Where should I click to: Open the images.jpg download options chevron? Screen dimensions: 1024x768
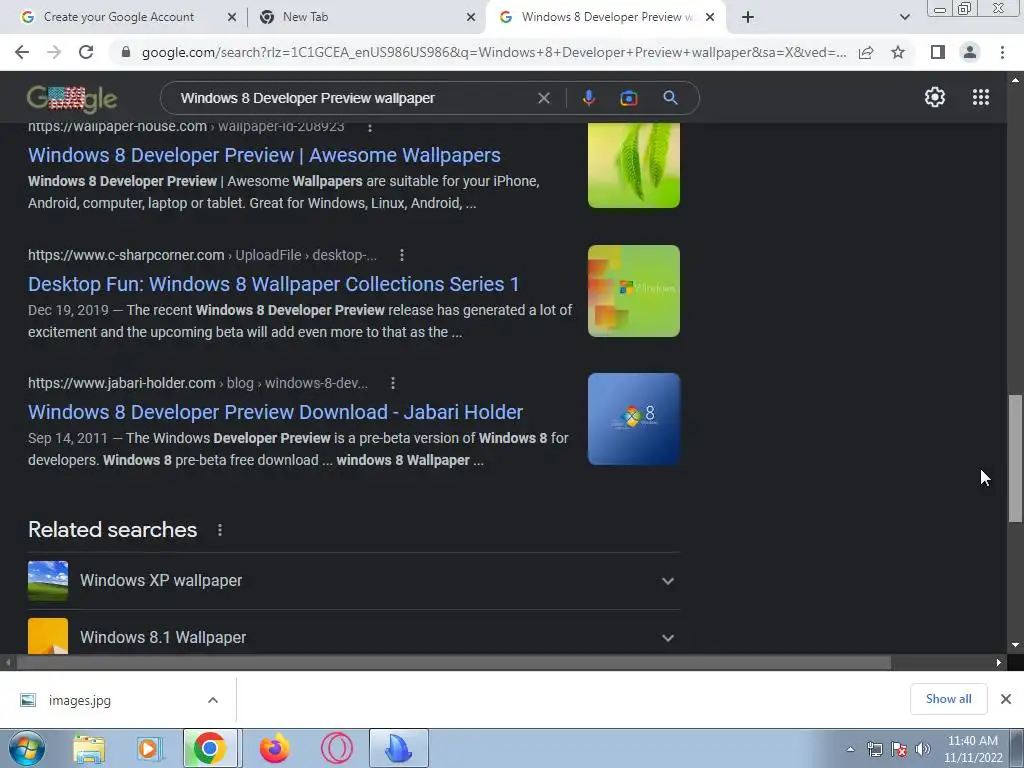coord(212,700)
